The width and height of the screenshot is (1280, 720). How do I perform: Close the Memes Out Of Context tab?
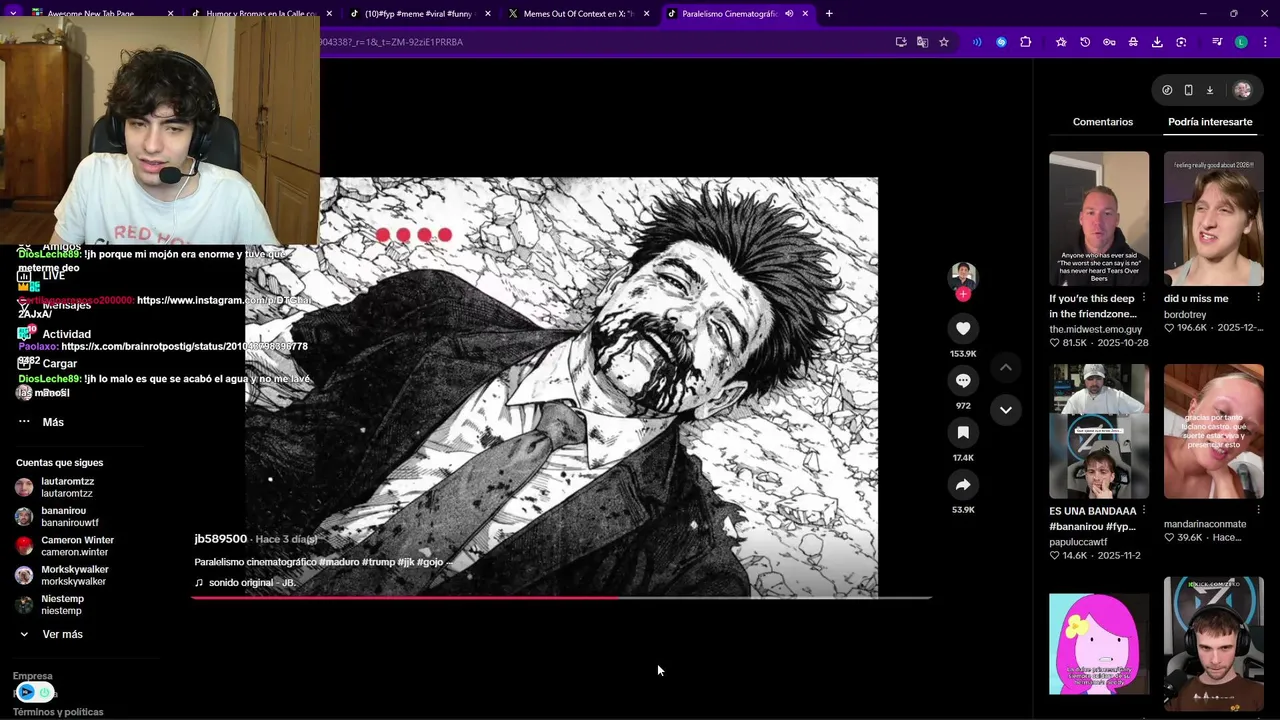(646, 14)
